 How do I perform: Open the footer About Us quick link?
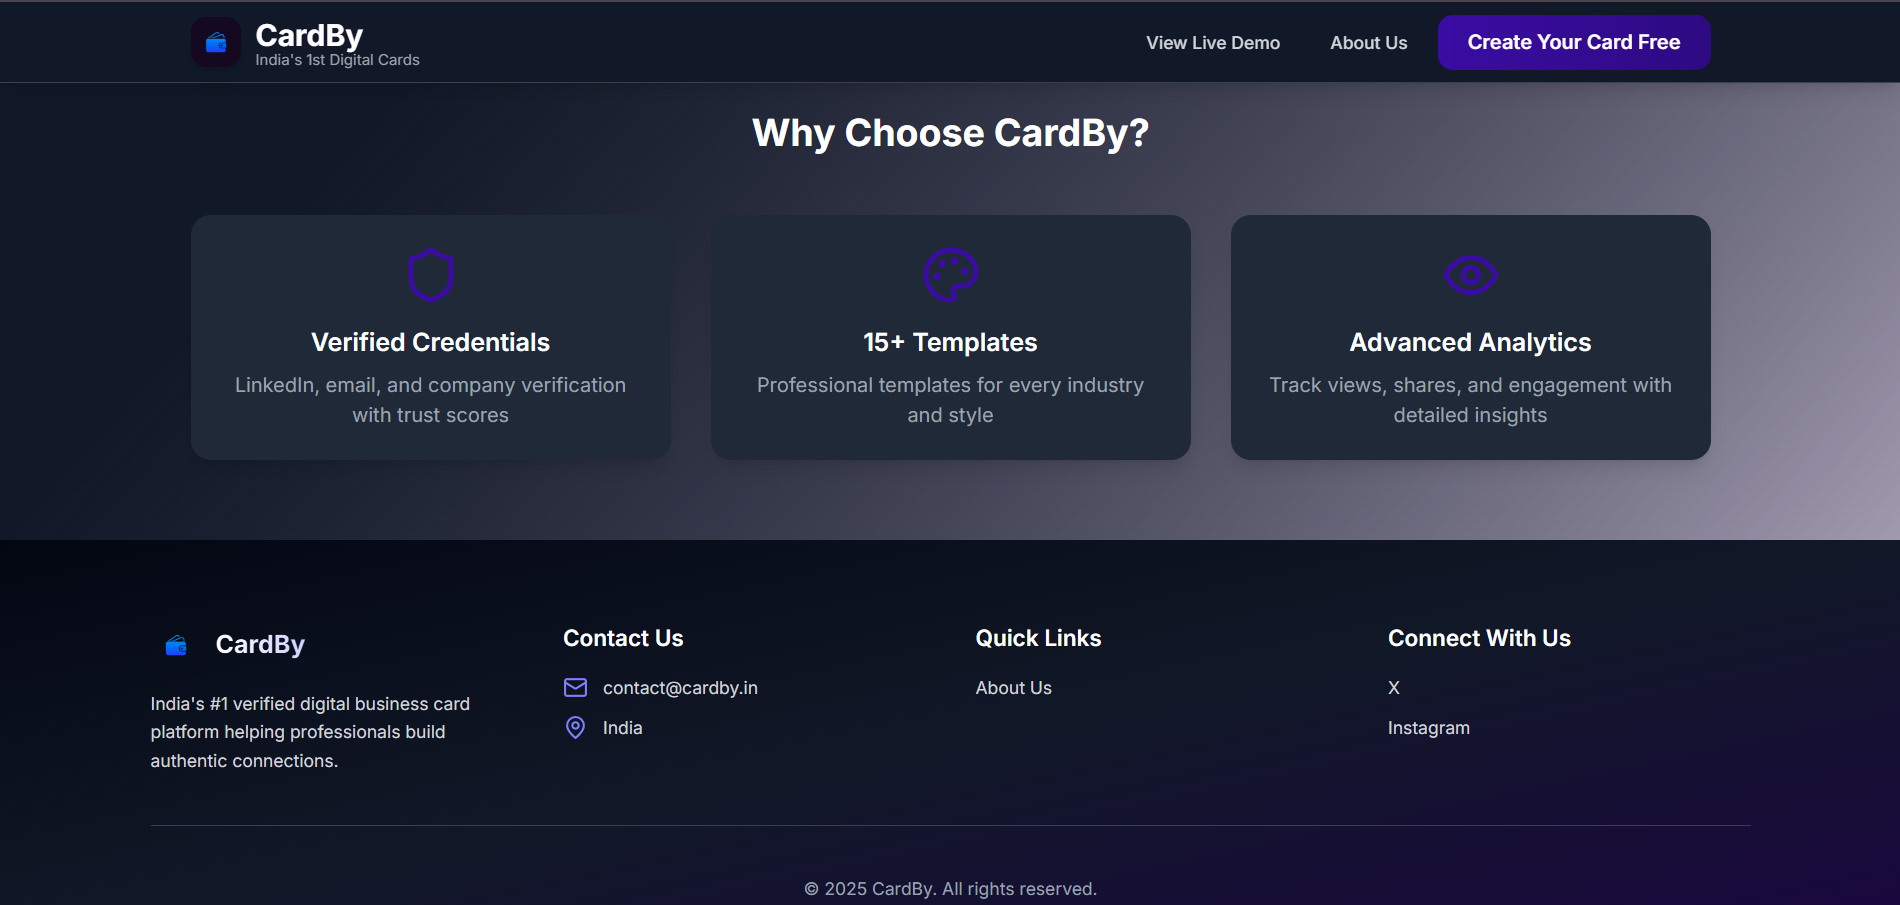(x=1013, y=688)
